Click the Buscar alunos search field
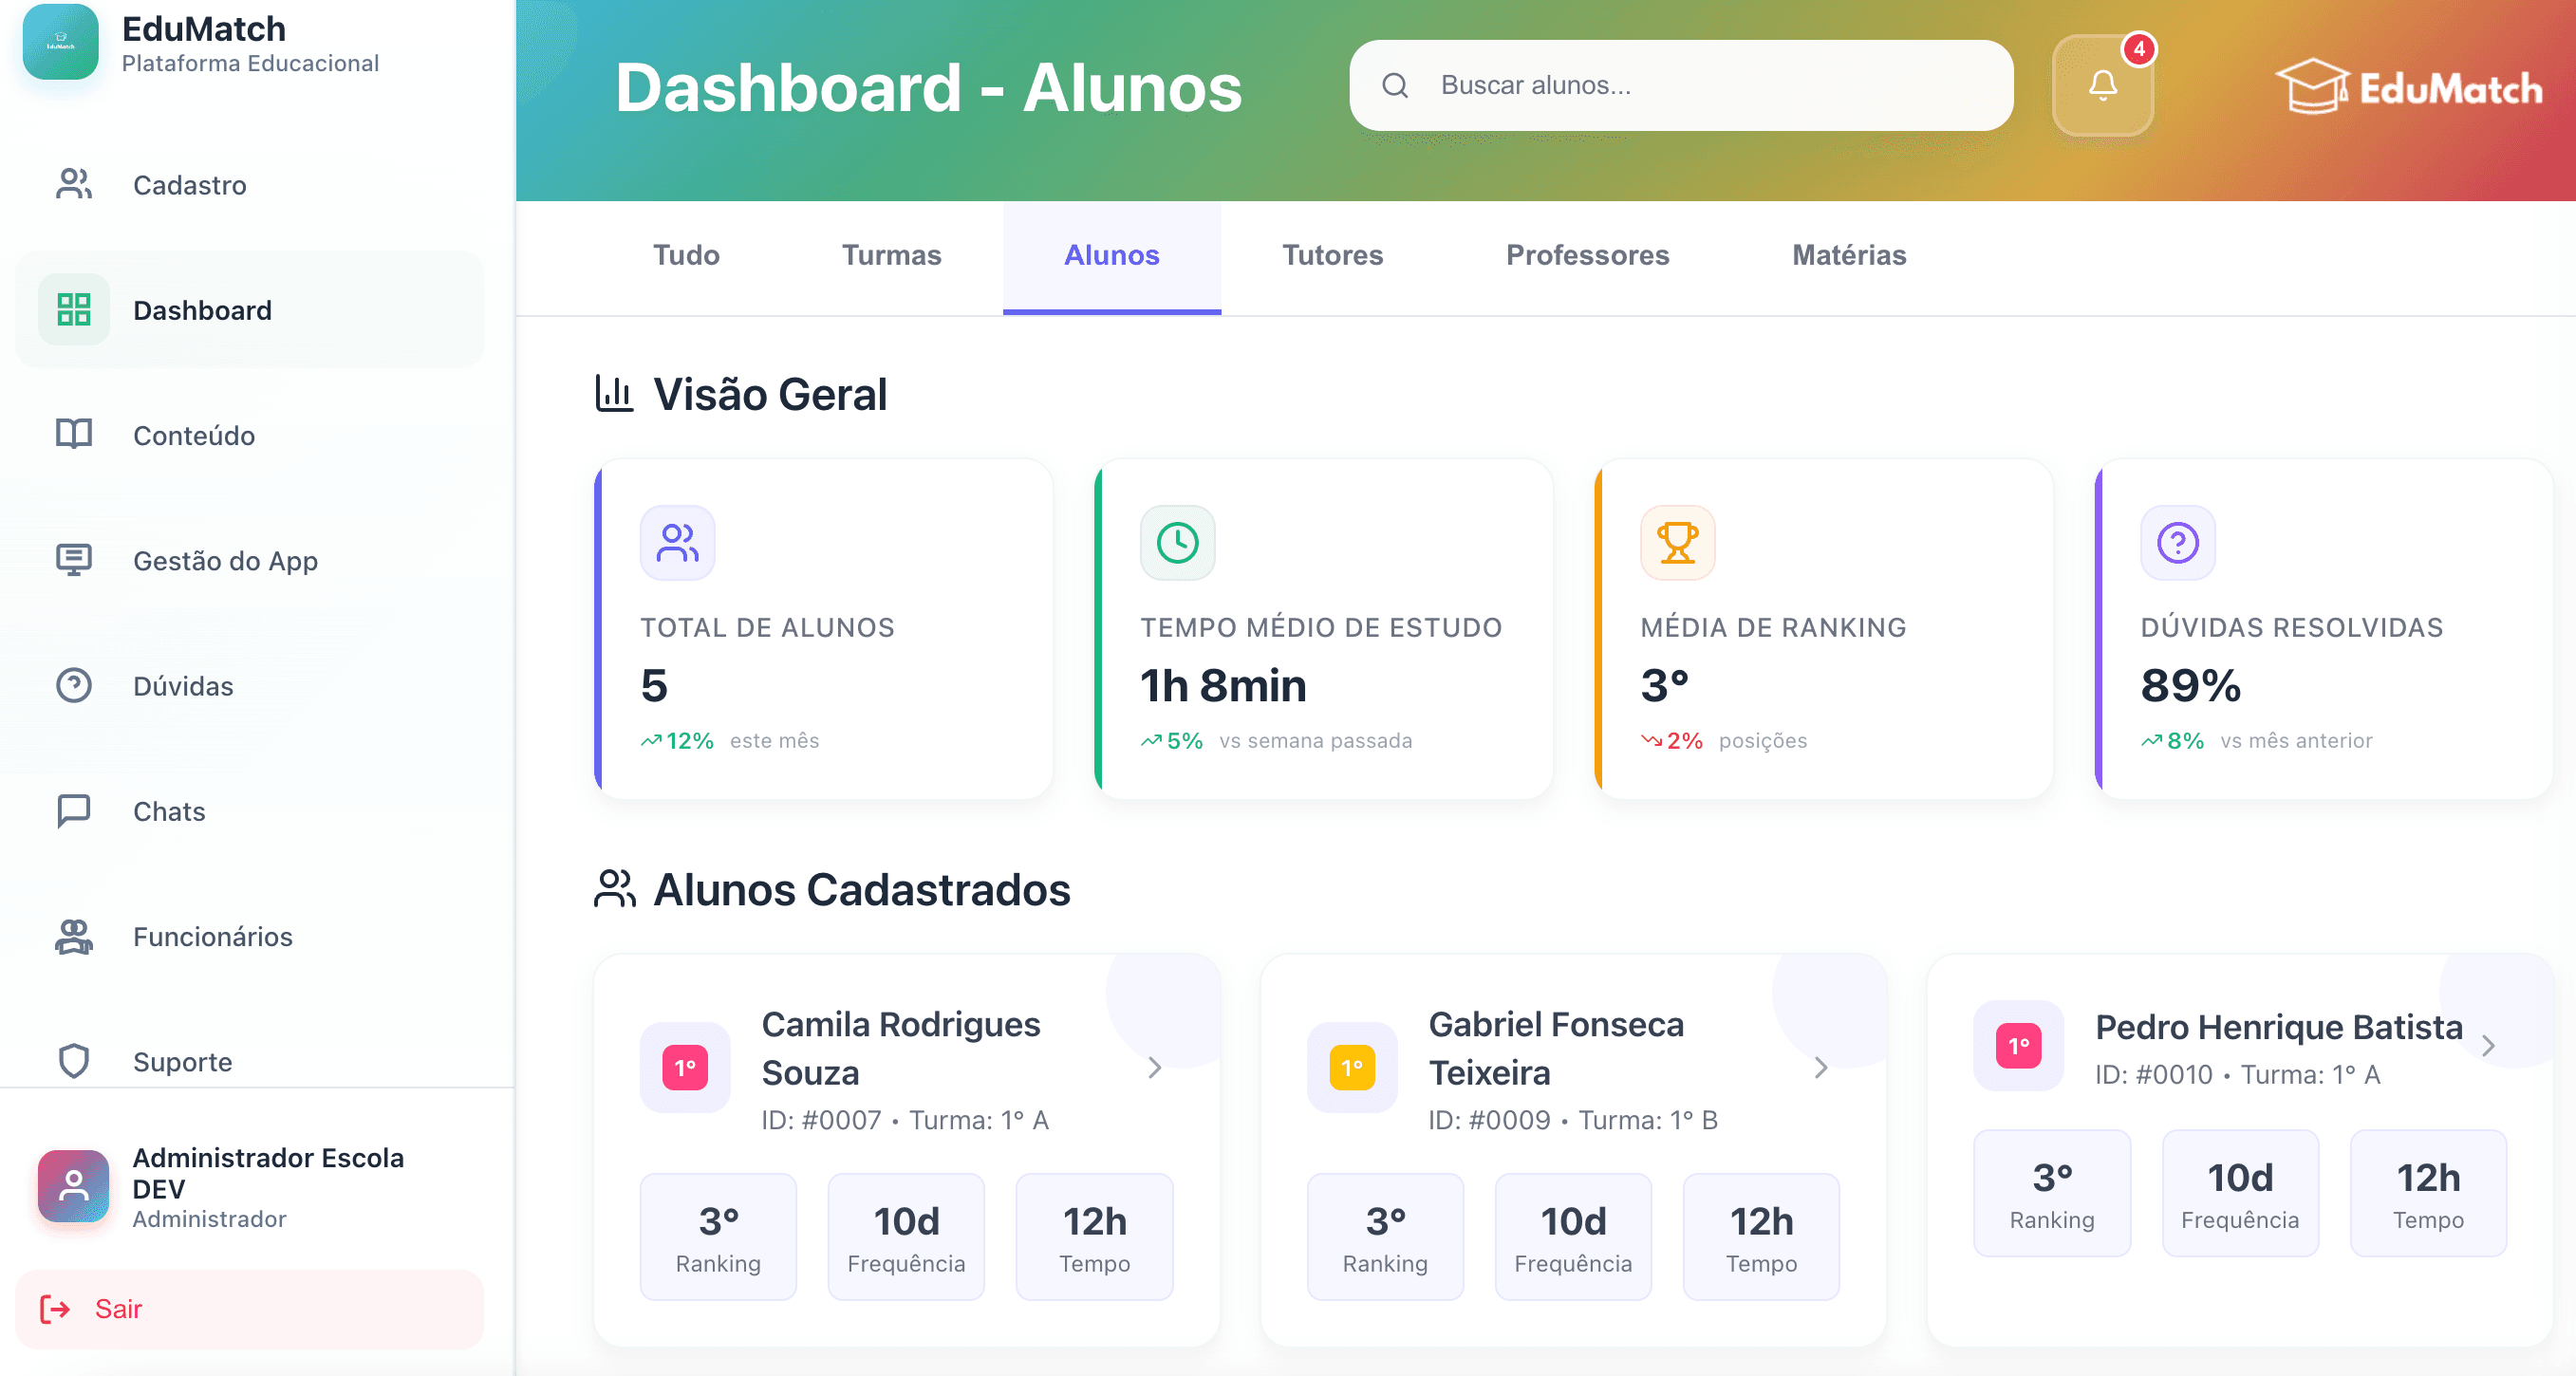2576x1376 pixels. [x=1680, y=85]
